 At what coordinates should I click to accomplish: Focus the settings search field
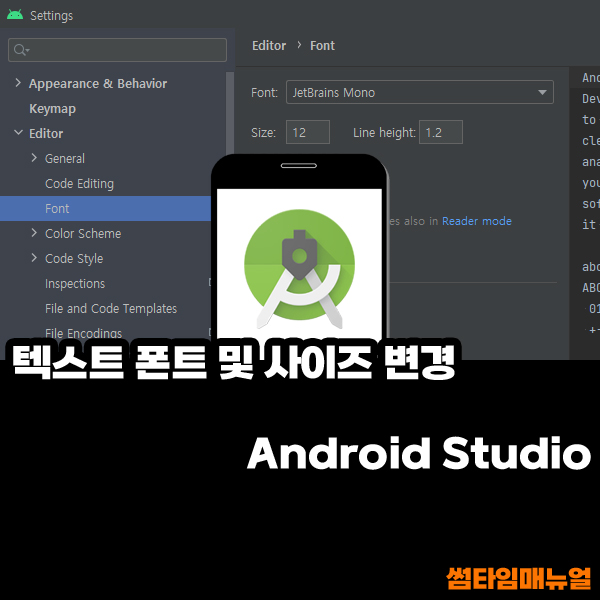[x=117, y=50]
